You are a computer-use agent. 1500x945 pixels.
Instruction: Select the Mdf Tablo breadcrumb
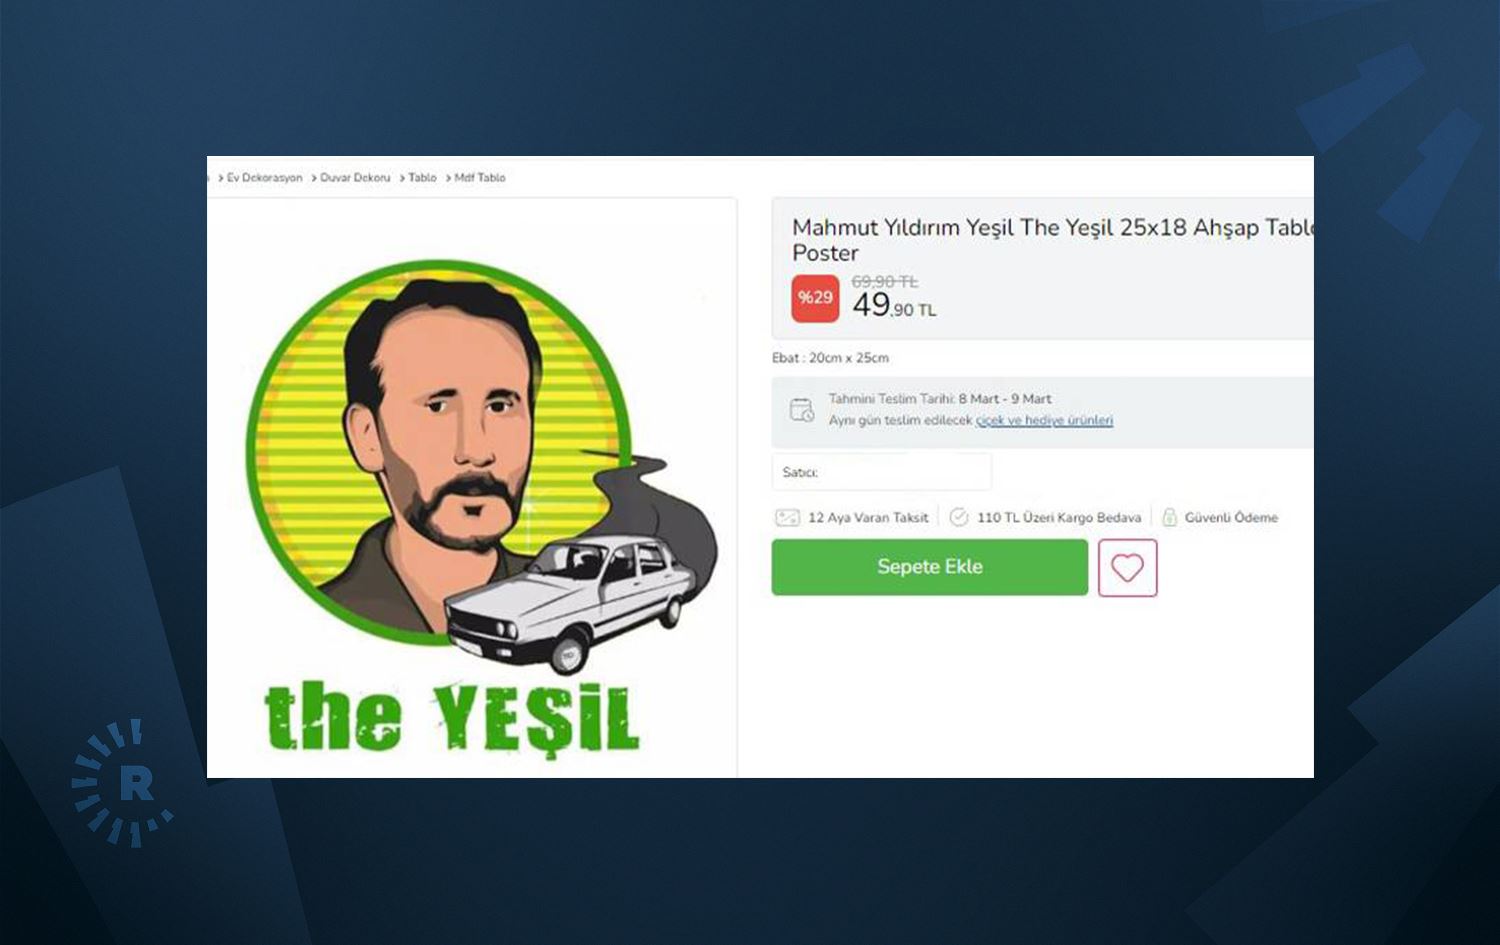[x=480, y=178]
